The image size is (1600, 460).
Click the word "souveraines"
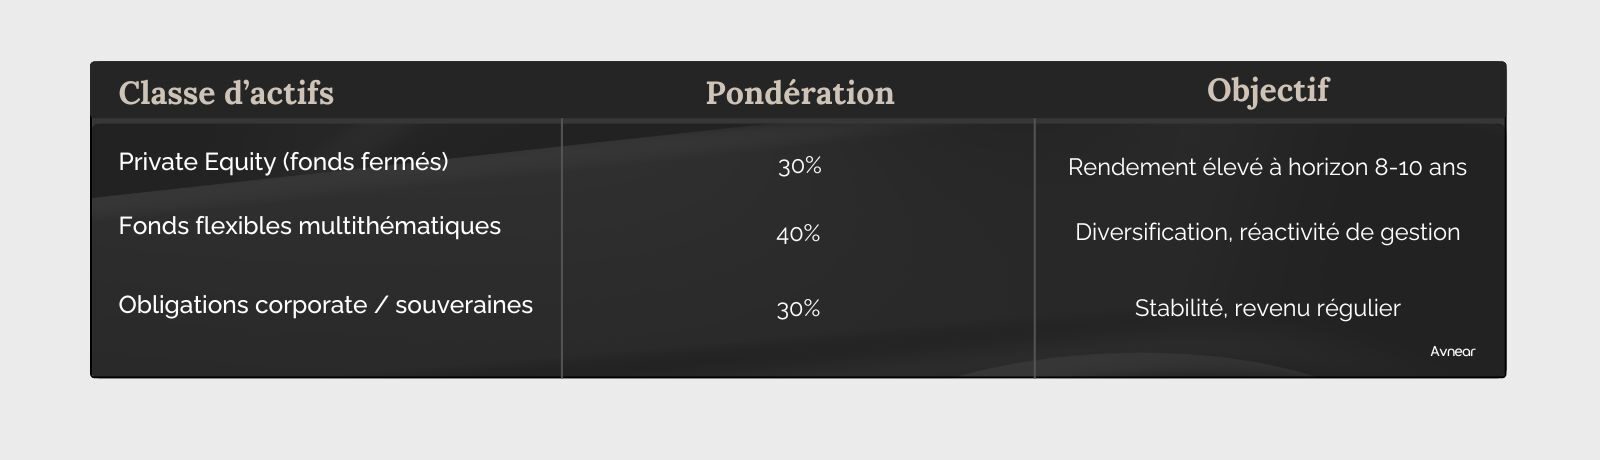click(x=464, y=305)
